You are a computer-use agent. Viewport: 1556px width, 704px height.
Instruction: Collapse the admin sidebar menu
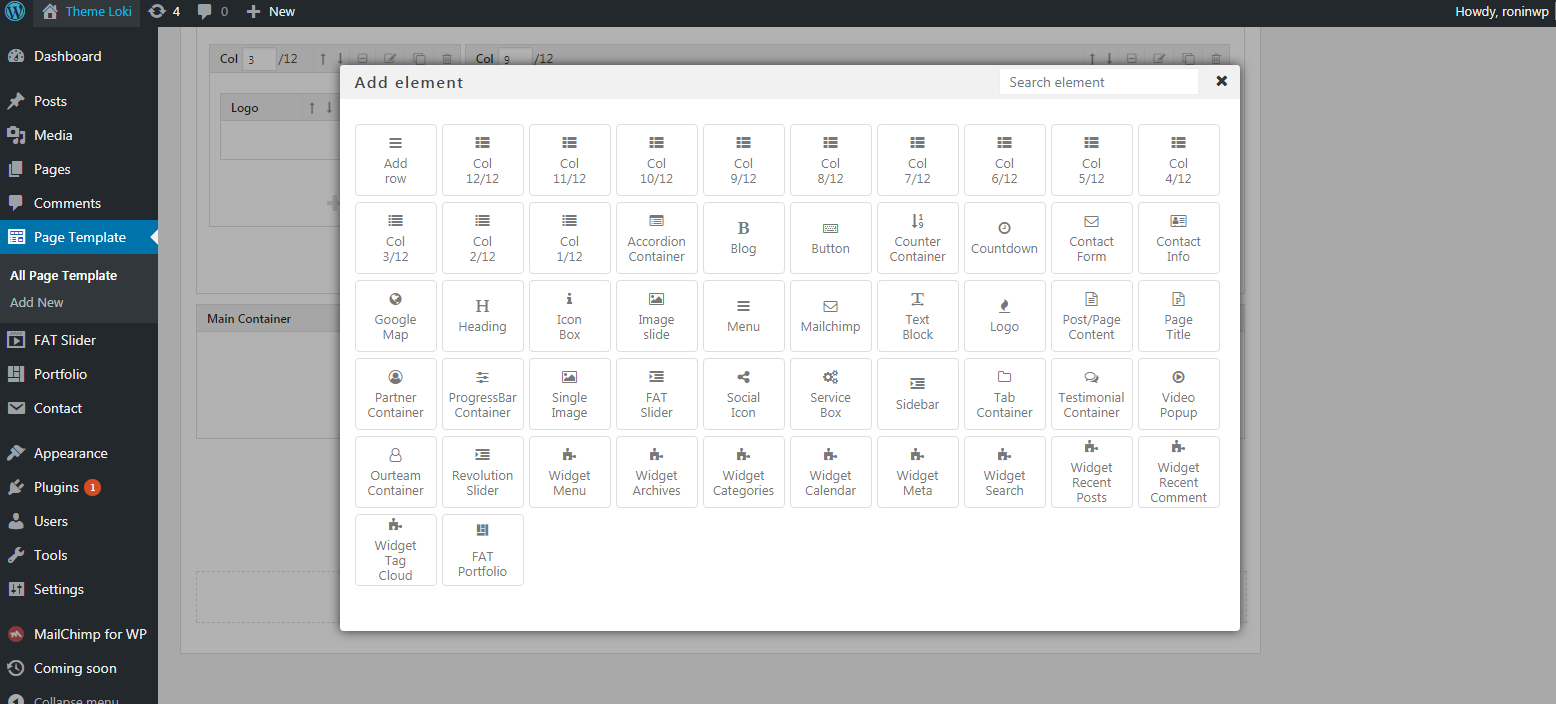coord(76,700)
